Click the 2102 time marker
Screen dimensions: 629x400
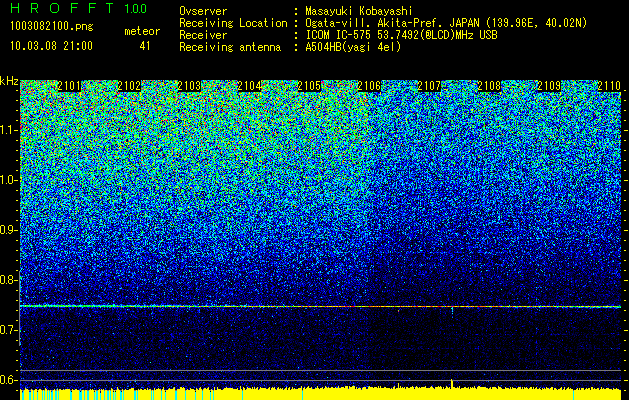[x=129, y=86]
